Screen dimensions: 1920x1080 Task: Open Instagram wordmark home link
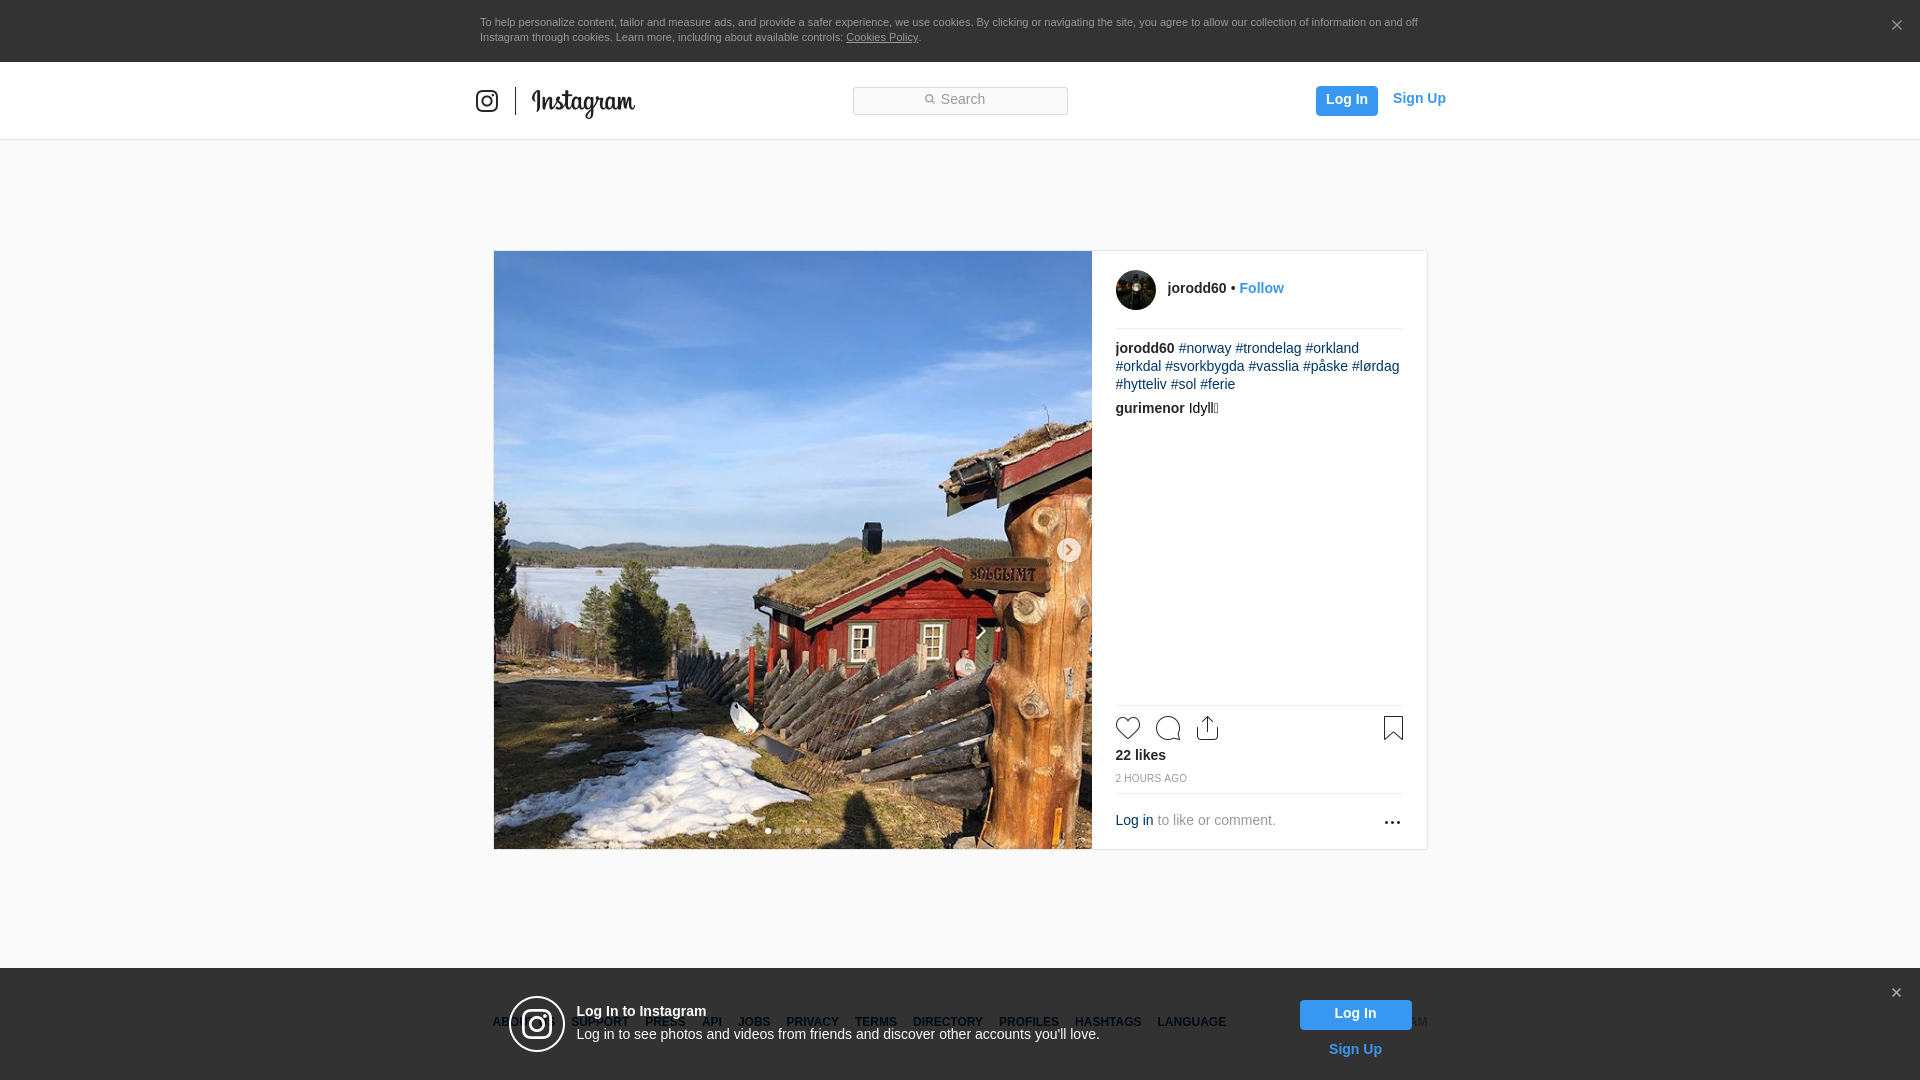583,103
